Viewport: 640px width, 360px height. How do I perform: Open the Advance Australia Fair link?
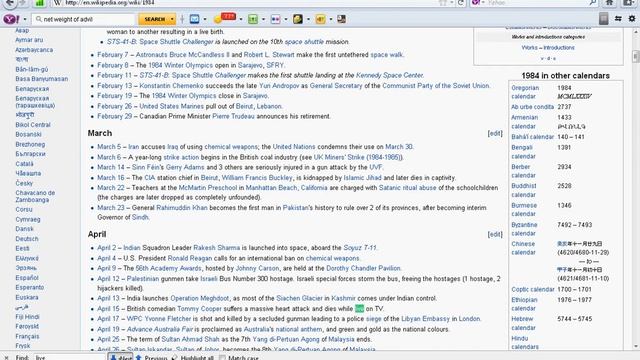pyautogui.click(x=160, y=329)
